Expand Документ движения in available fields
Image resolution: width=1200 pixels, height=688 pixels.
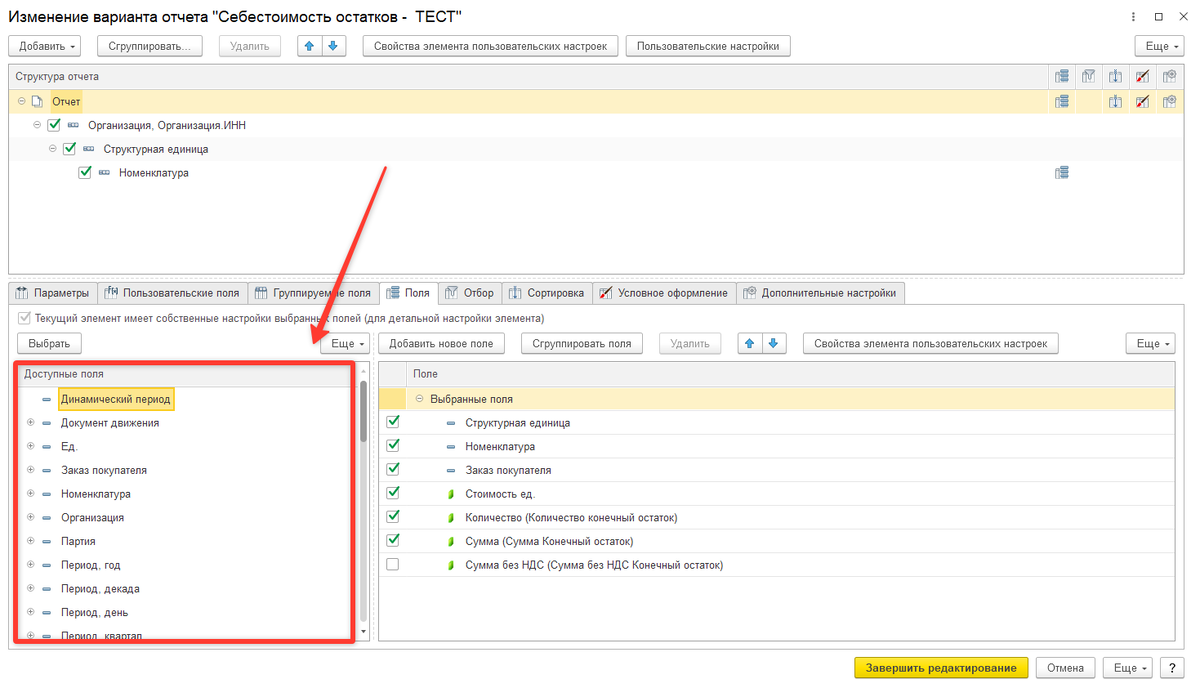pos(30,423)
